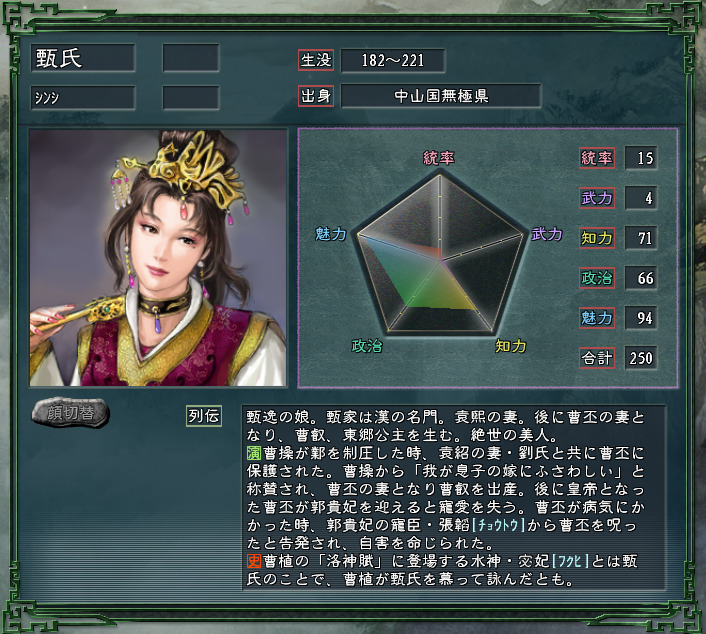
Task: Select the 統率 stat label in the list
Action: coord(597,158)
